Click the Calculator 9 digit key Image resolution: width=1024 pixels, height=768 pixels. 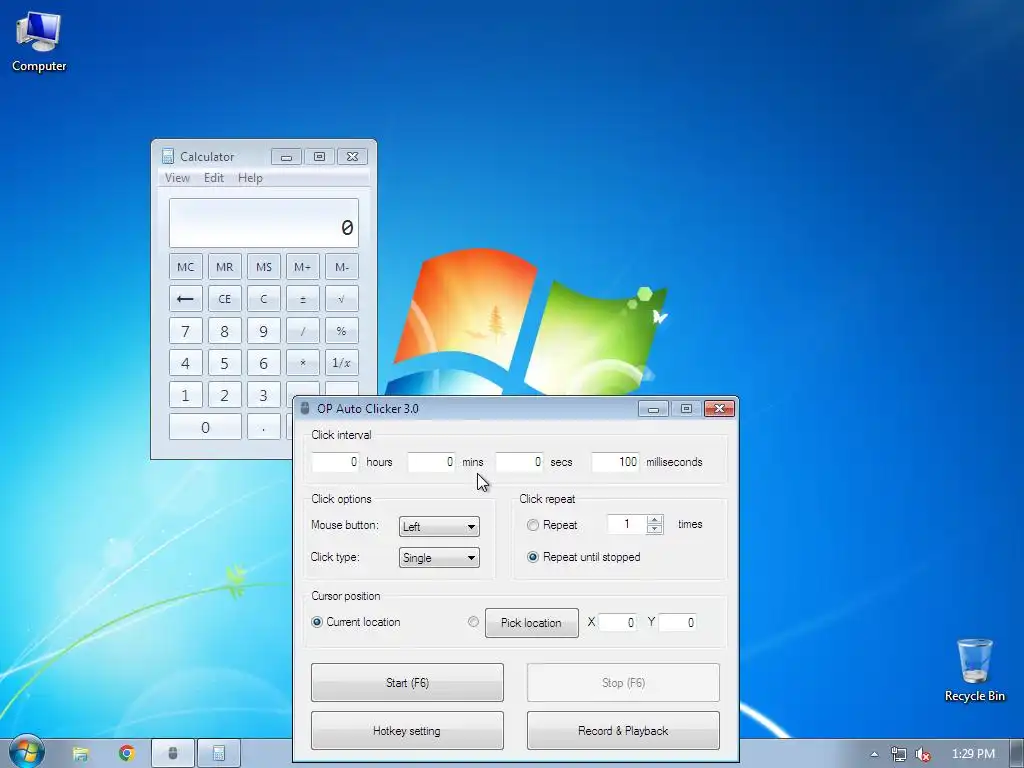point(264,331)
